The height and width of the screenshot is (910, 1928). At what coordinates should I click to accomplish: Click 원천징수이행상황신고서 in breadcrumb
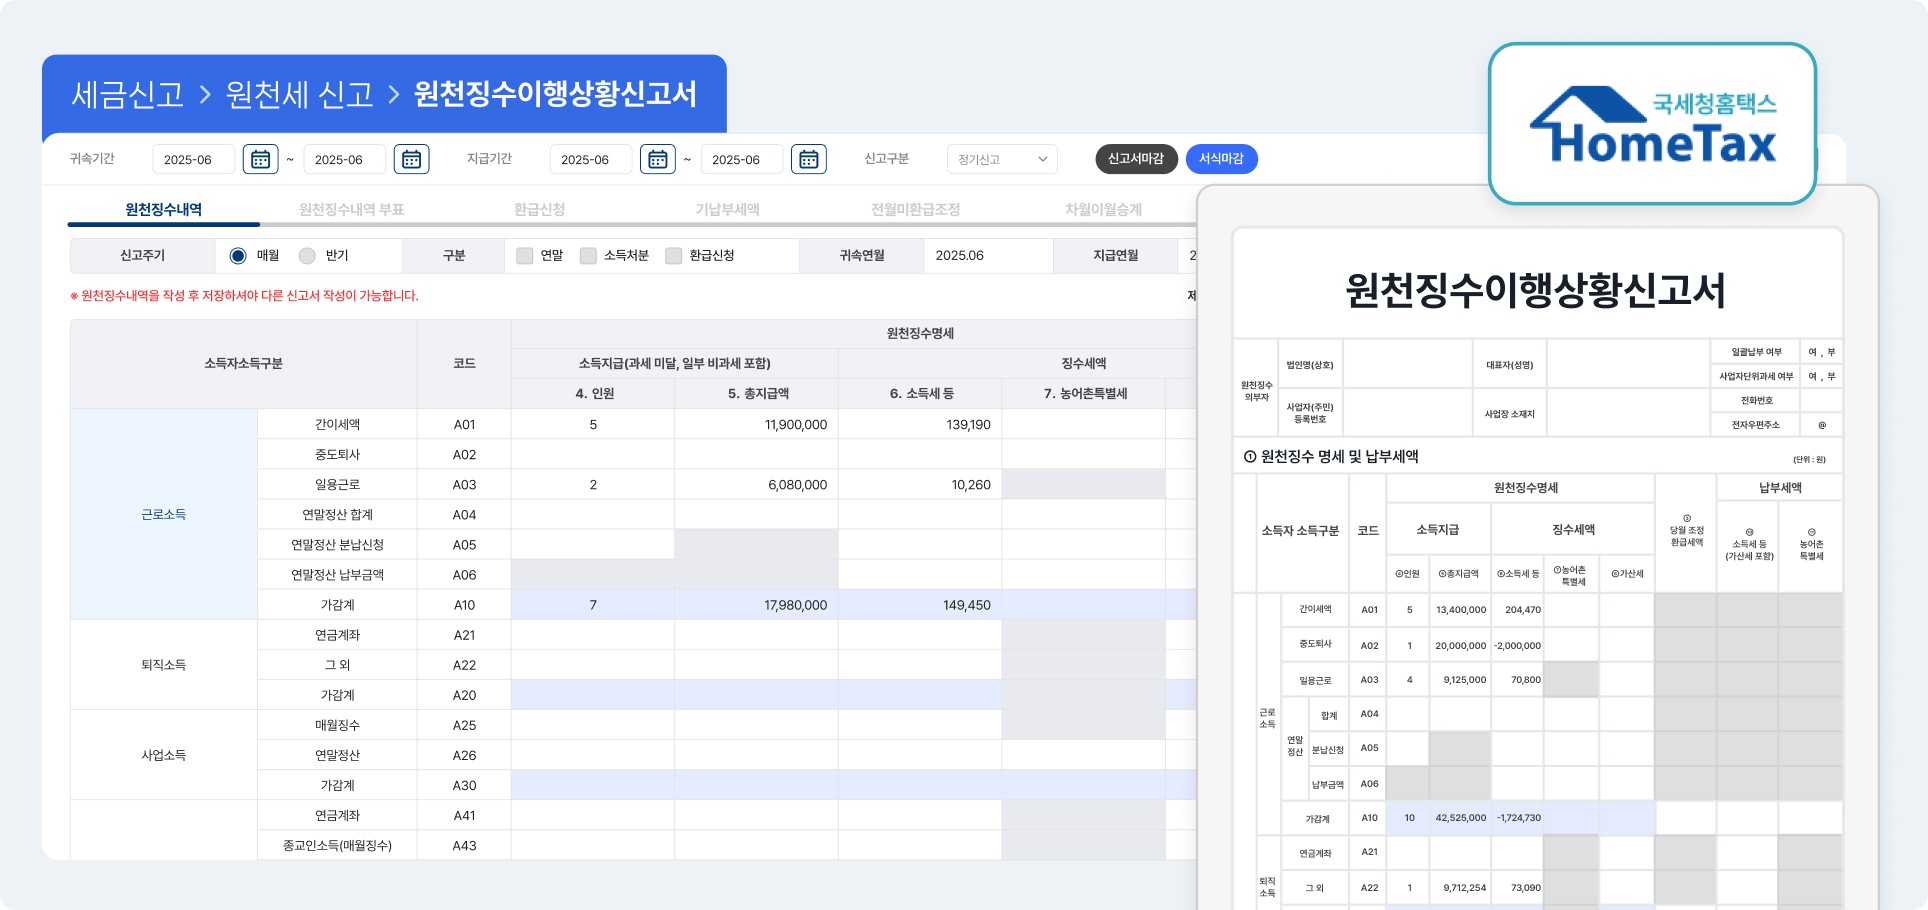point(556,94)
